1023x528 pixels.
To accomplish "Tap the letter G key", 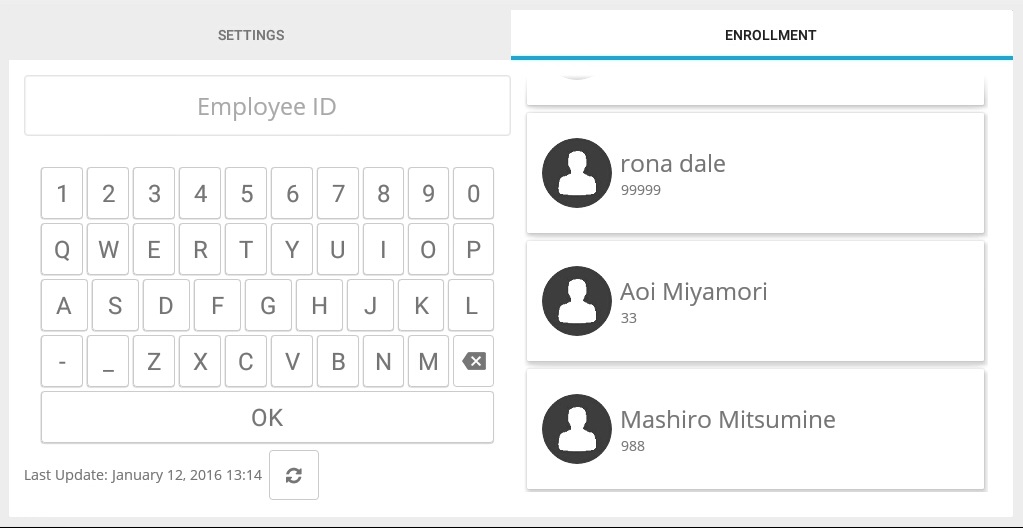I will pos(267,305).
